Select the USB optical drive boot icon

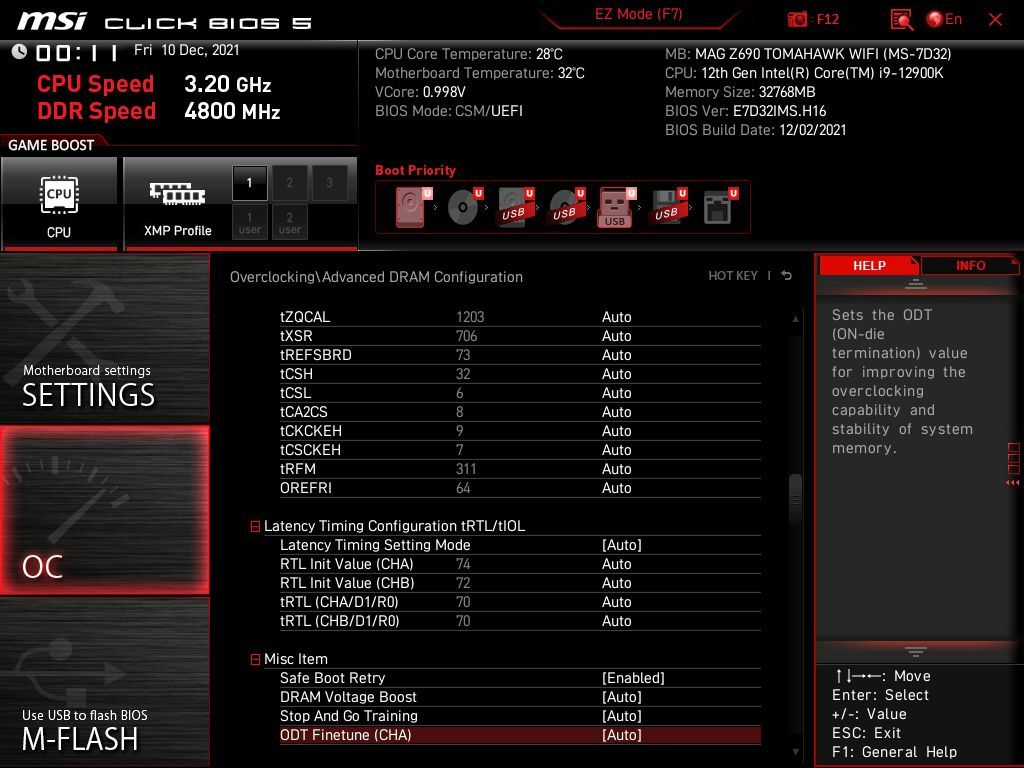pyautogui.click(x=566, y=207)
